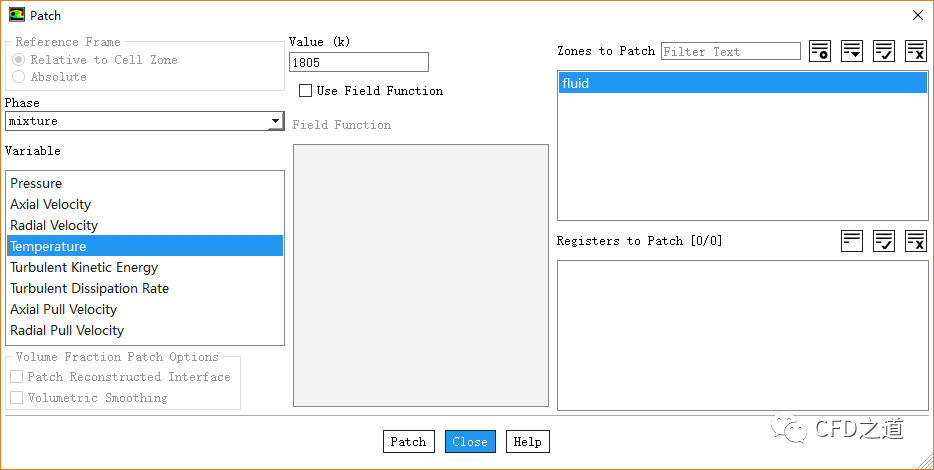934x470 pixels.
Task: Pick Radial Pull Velocity from Variable list
Action: [x=67, y=330]
